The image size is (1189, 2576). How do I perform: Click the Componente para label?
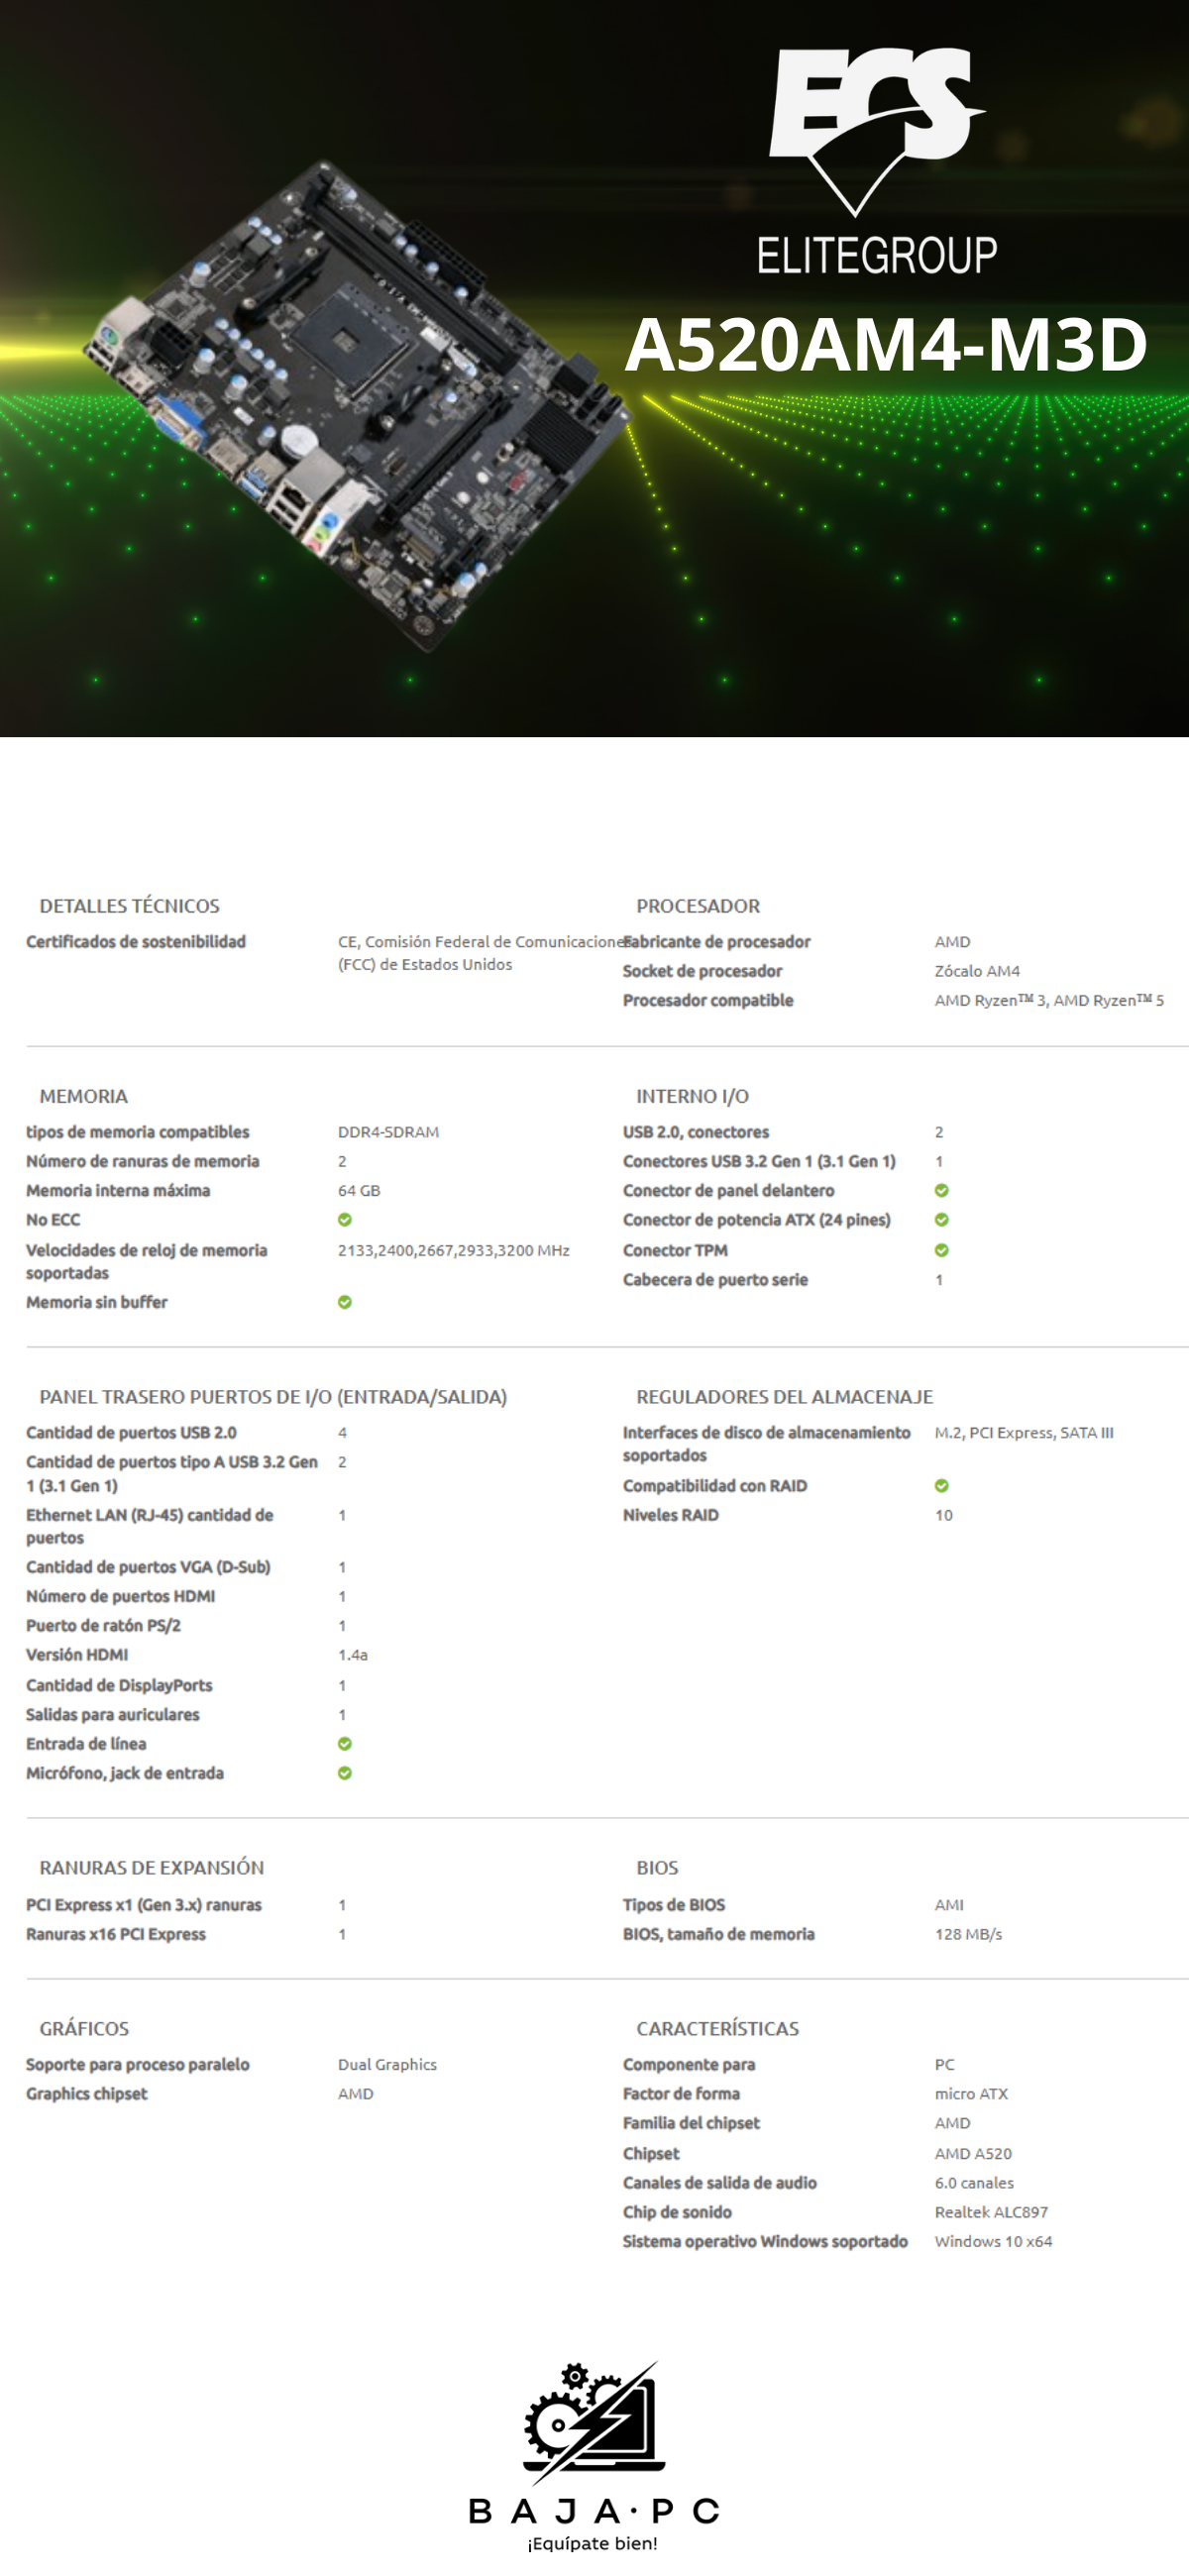[x=689, y=2065]
